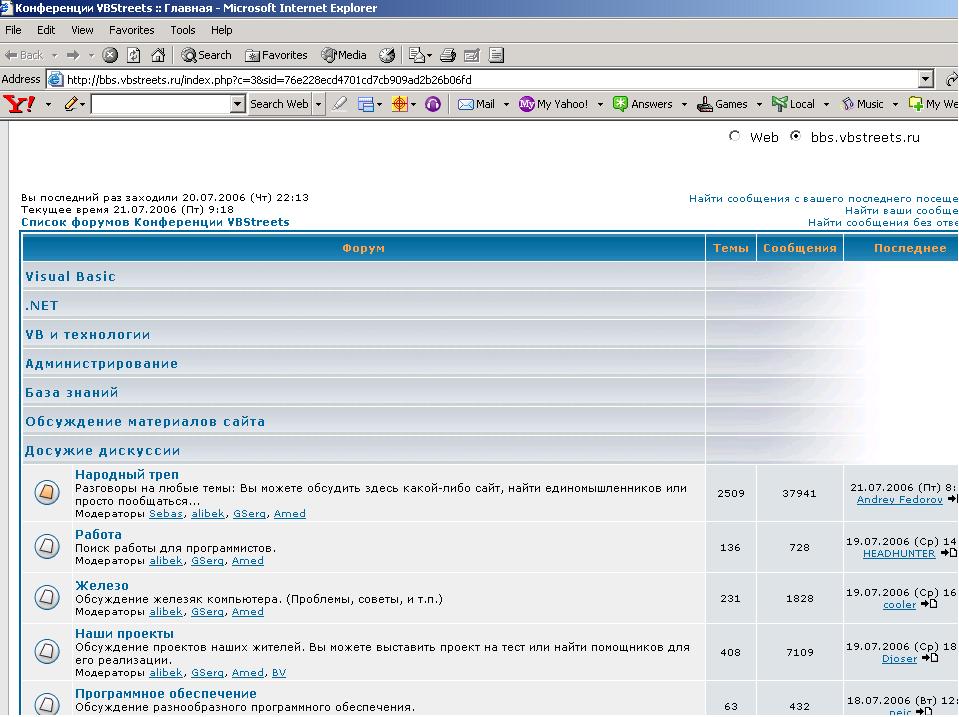Click the Forward arrow button

(73, 55)
